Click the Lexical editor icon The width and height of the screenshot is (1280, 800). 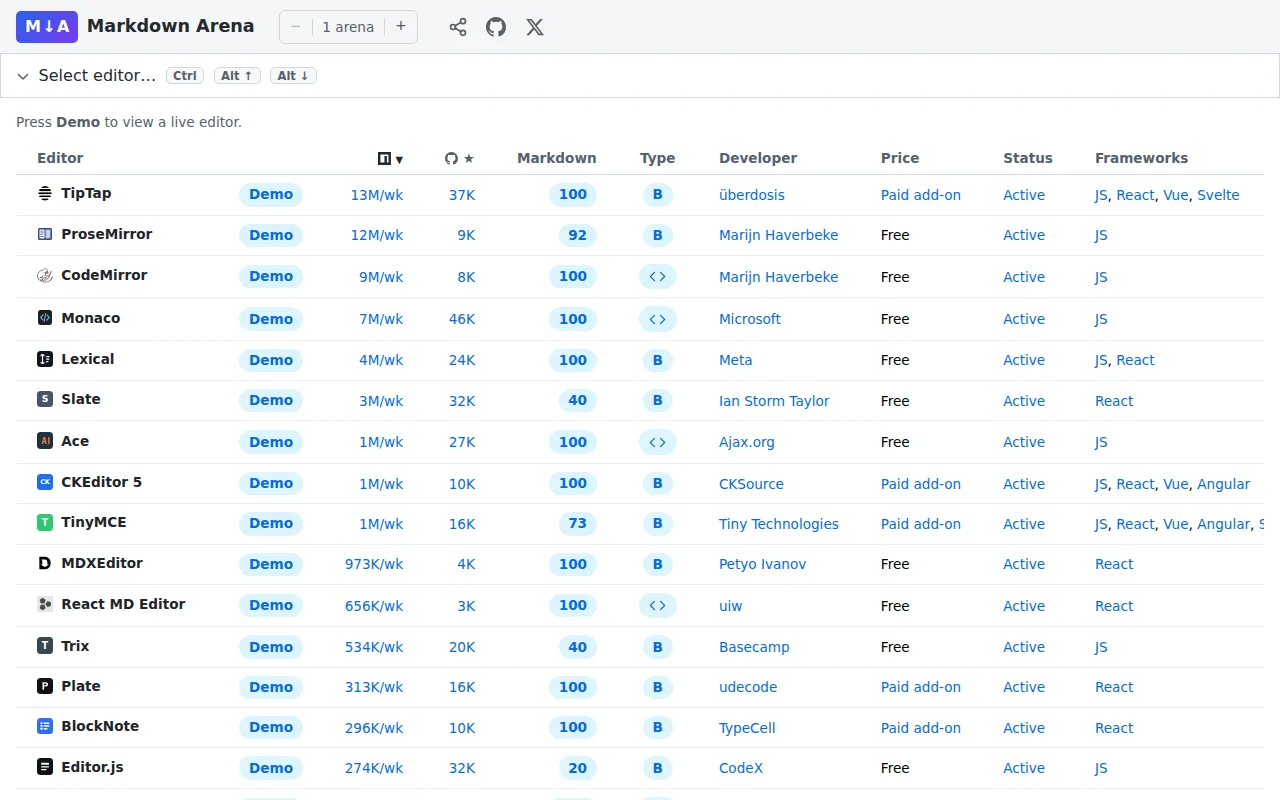click(x=44, y=359)
